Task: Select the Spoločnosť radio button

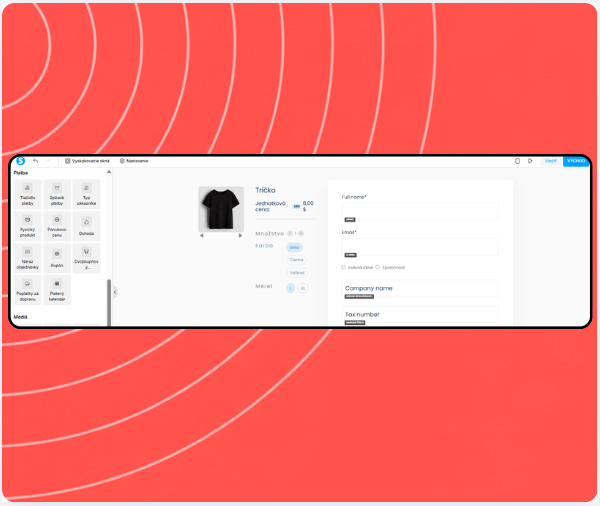Action: click(378, 267)
